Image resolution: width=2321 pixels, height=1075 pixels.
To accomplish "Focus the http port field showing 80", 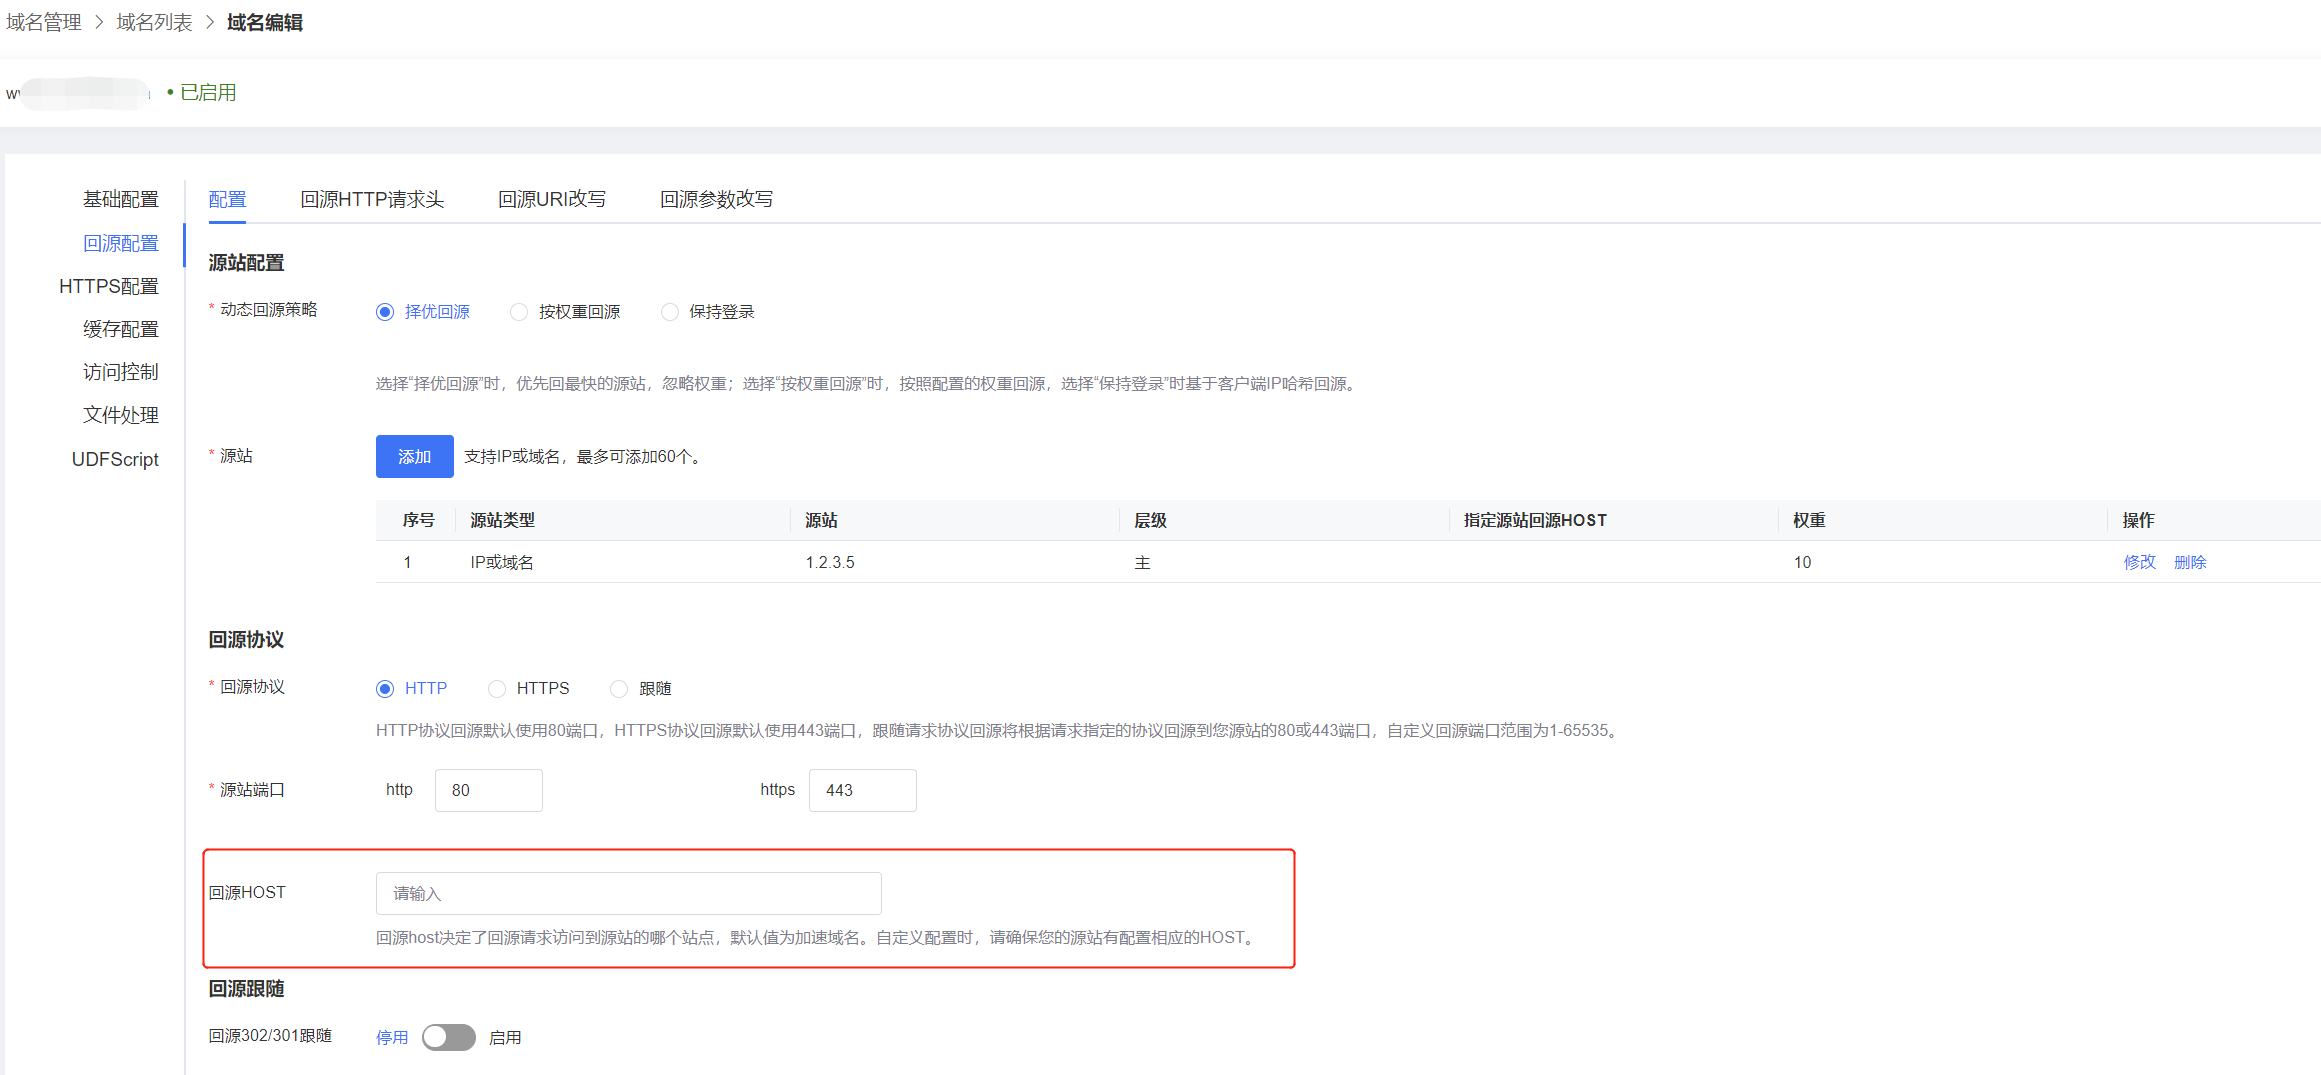I will pos(489,790).
